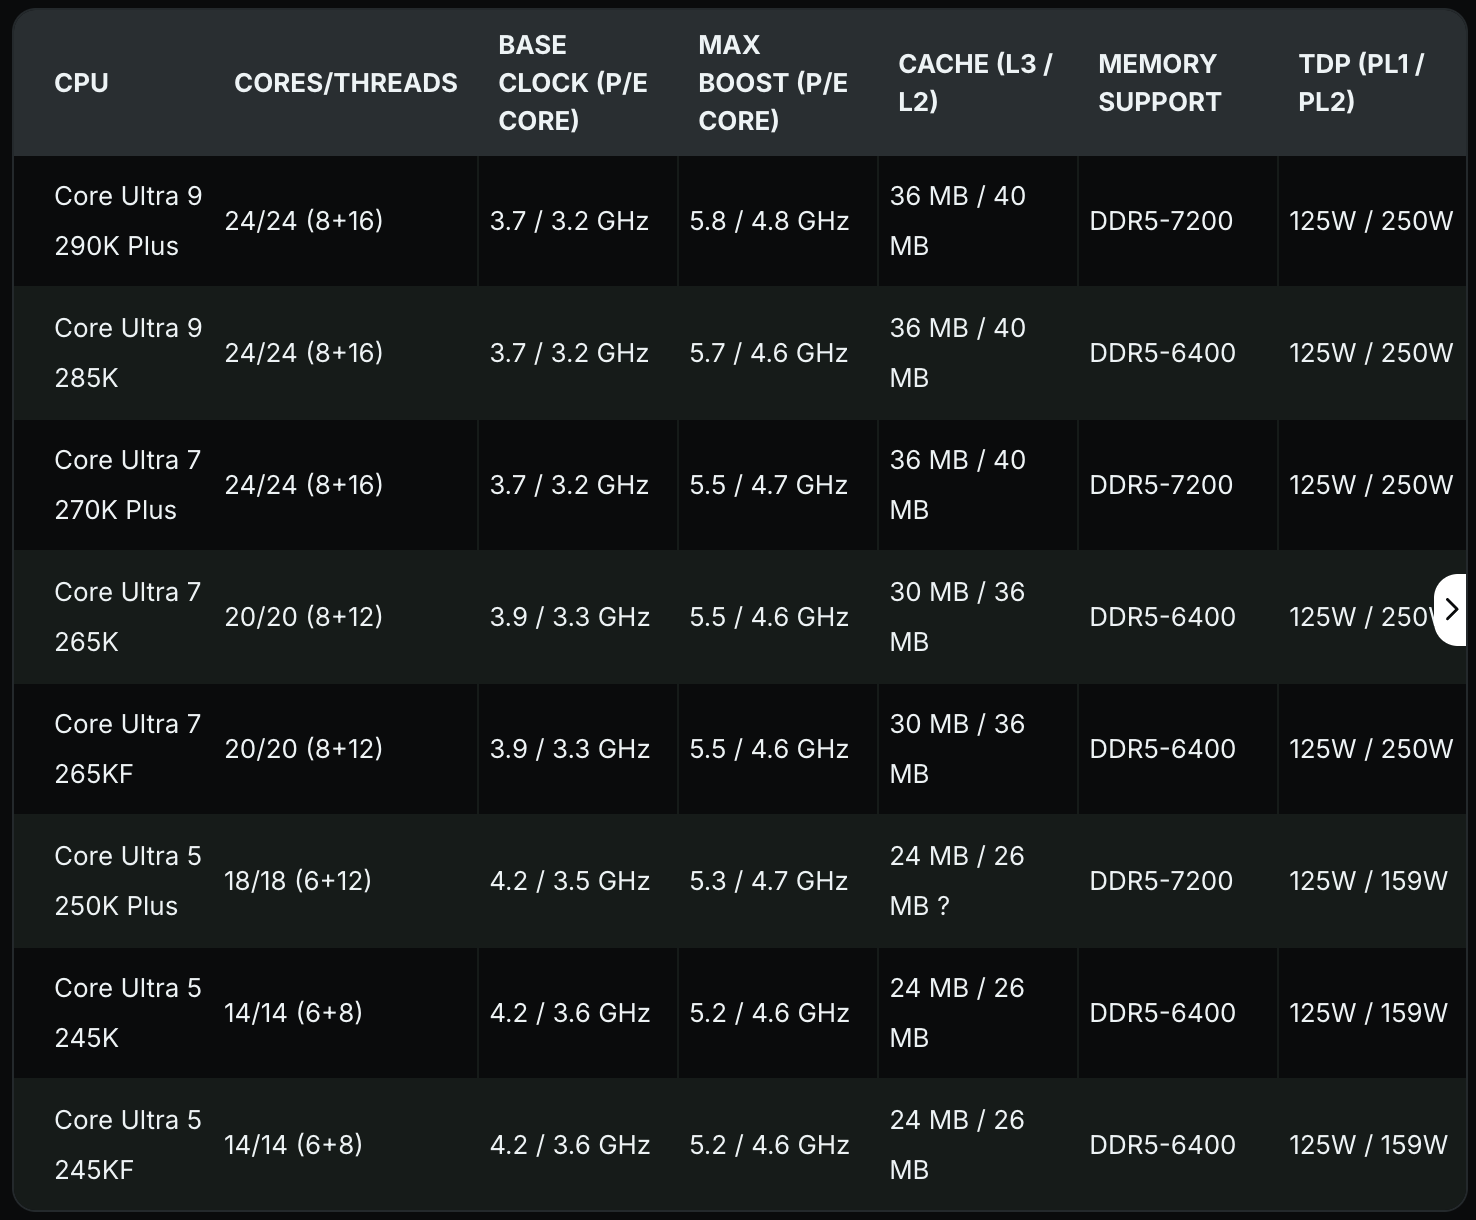Click the BASE CLOCK column header
Image resolution: width=1476 pixels, height=1220 pixels.
[x=572, y=83]
